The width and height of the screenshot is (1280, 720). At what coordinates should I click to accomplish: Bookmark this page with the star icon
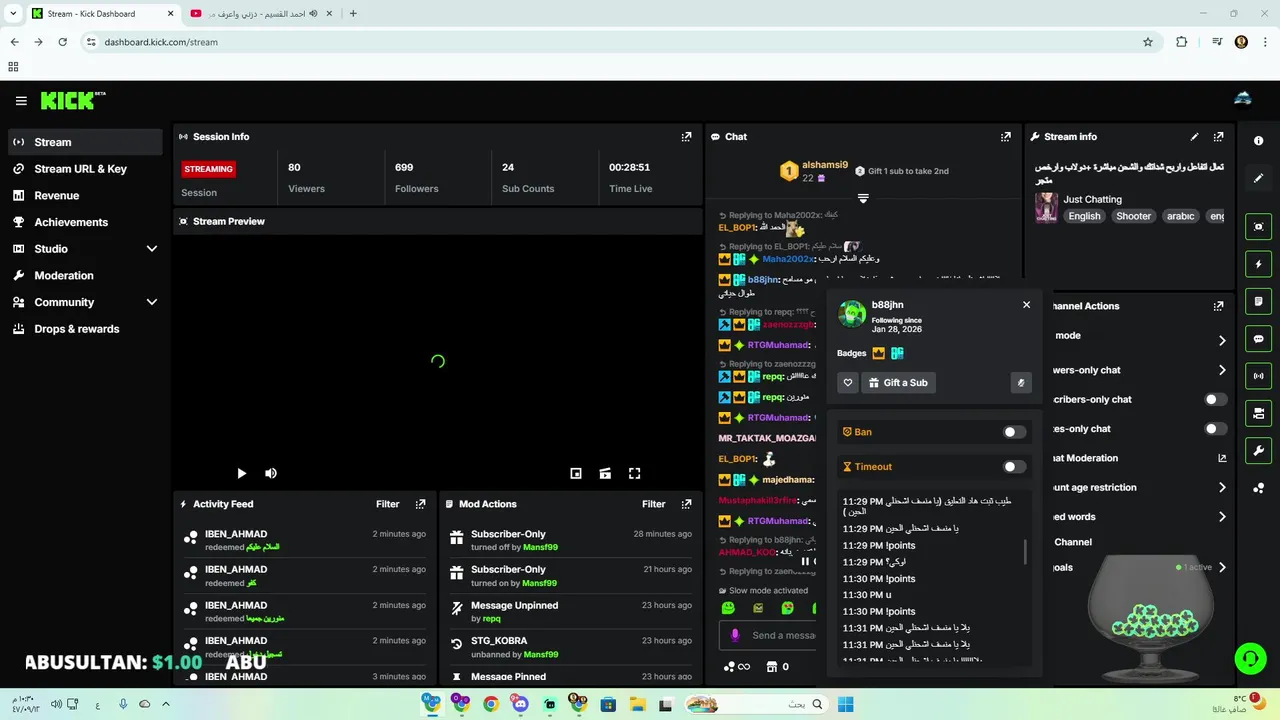tap(1148, 42)
